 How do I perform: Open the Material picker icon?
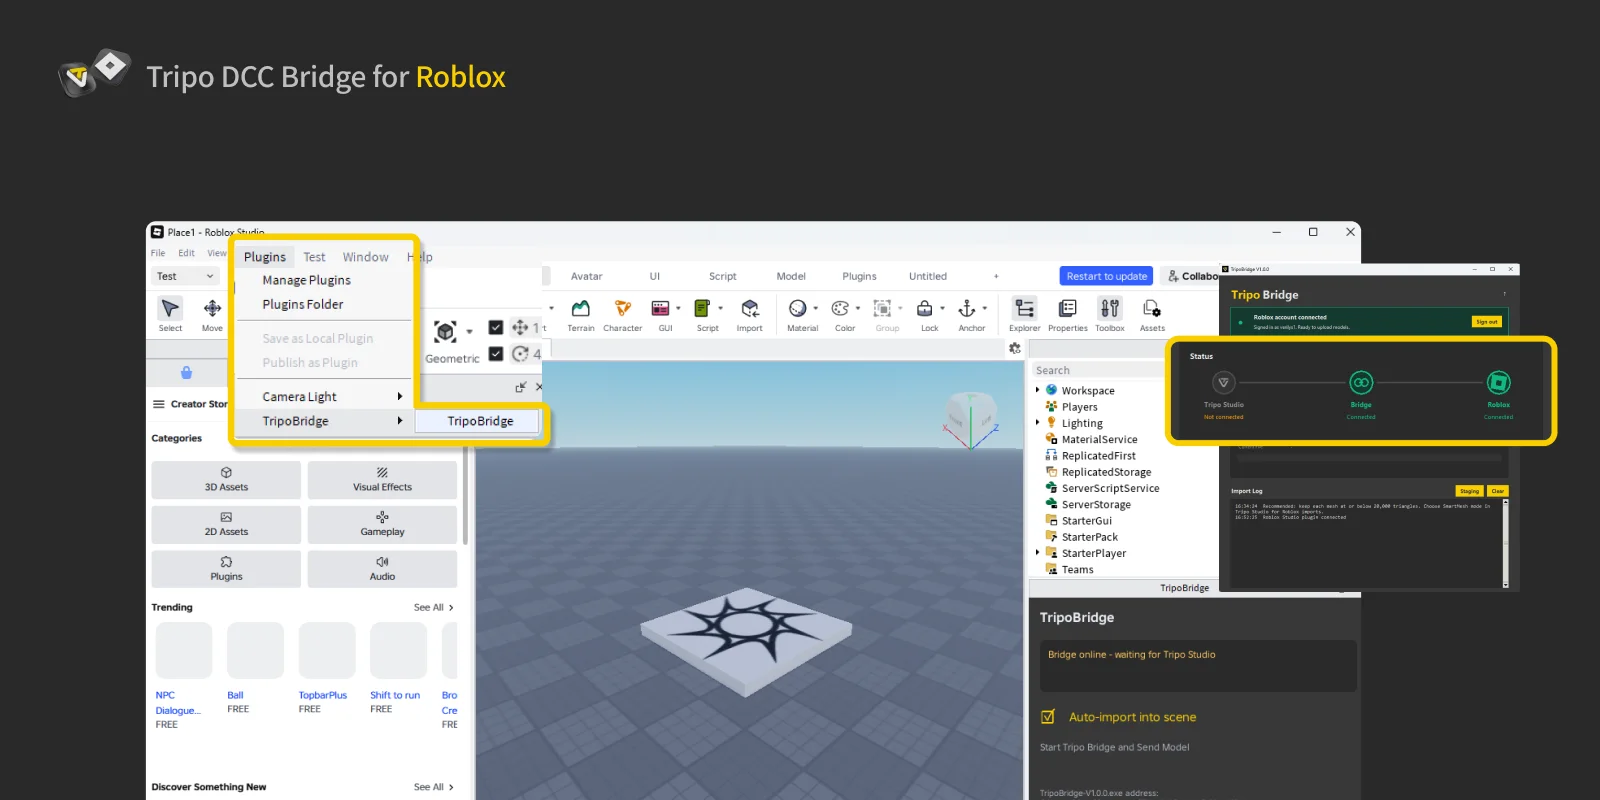798,309
